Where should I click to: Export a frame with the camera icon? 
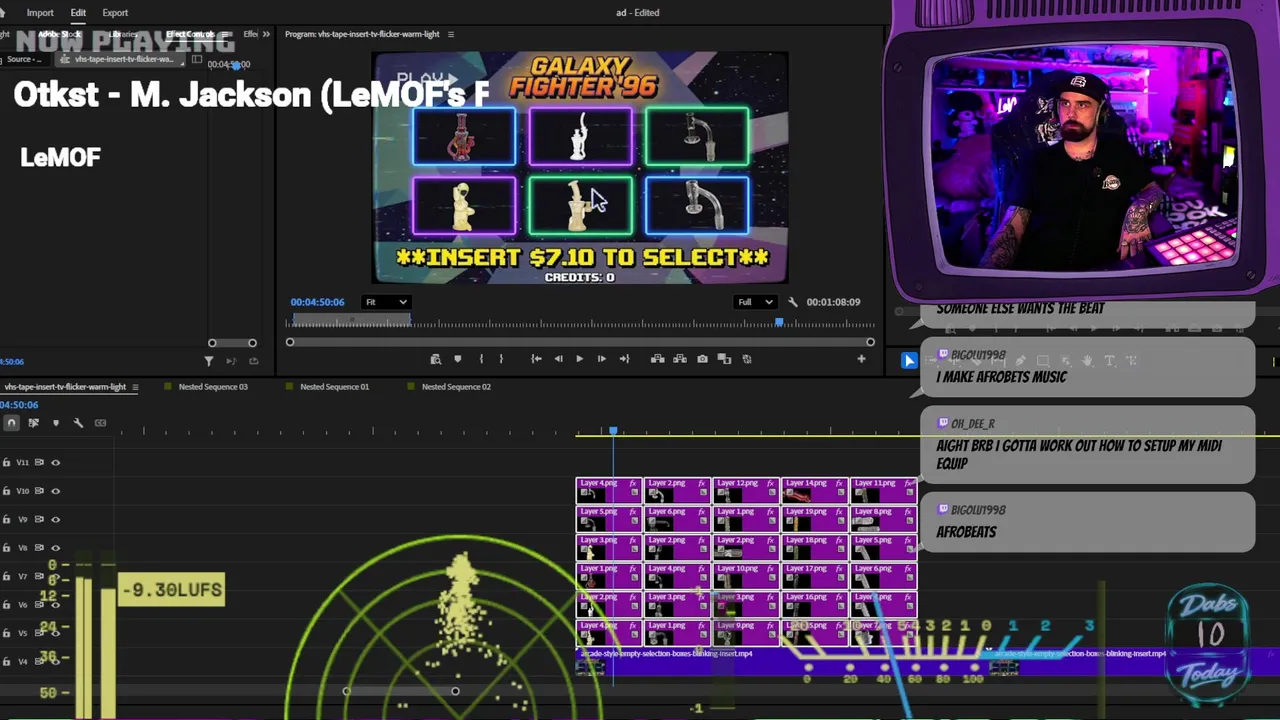point(702,359)
